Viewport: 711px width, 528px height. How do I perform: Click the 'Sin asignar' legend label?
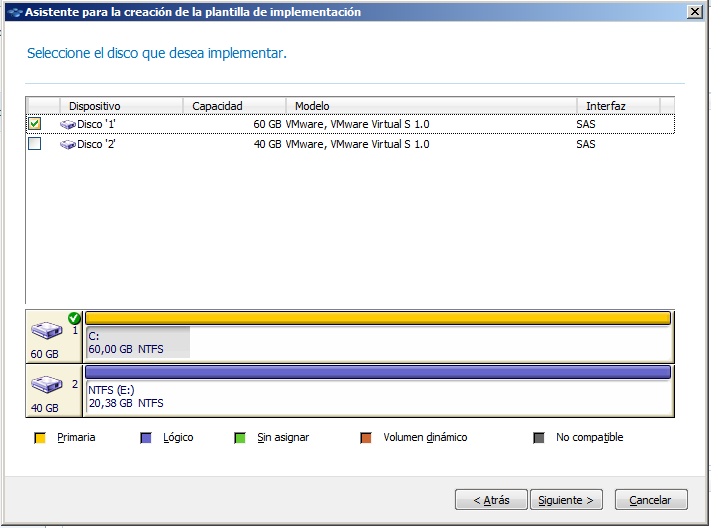tap(283, 437)
